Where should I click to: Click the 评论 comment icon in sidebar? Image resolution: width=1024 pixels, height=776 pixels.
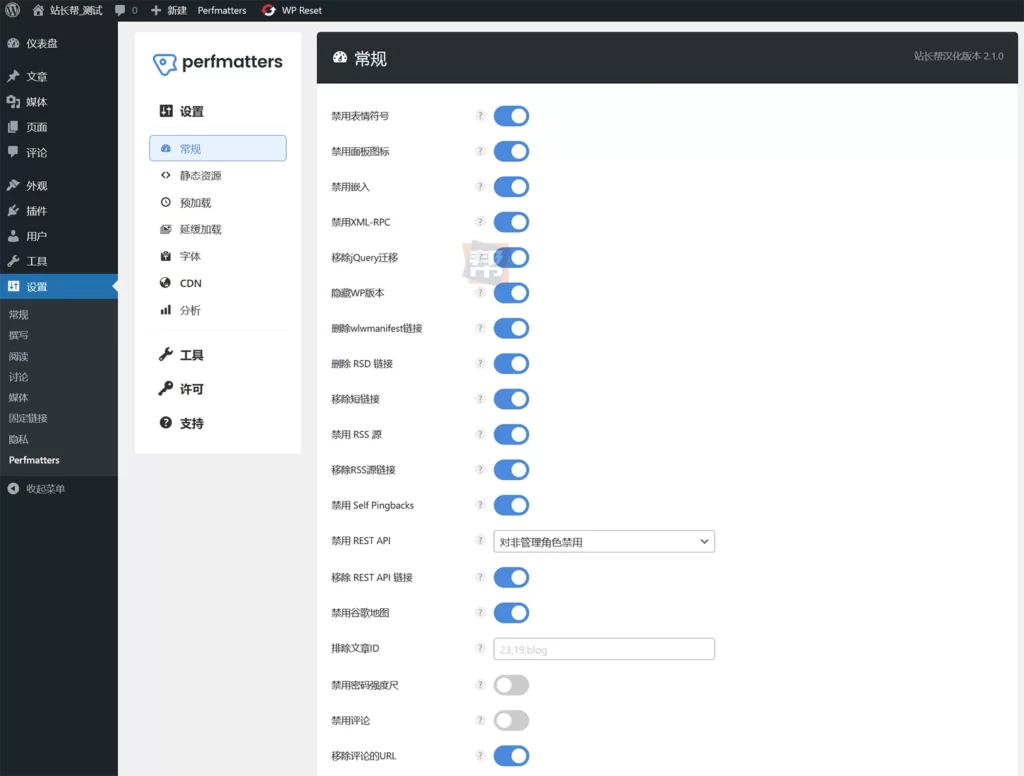click(x=13, y=152)
